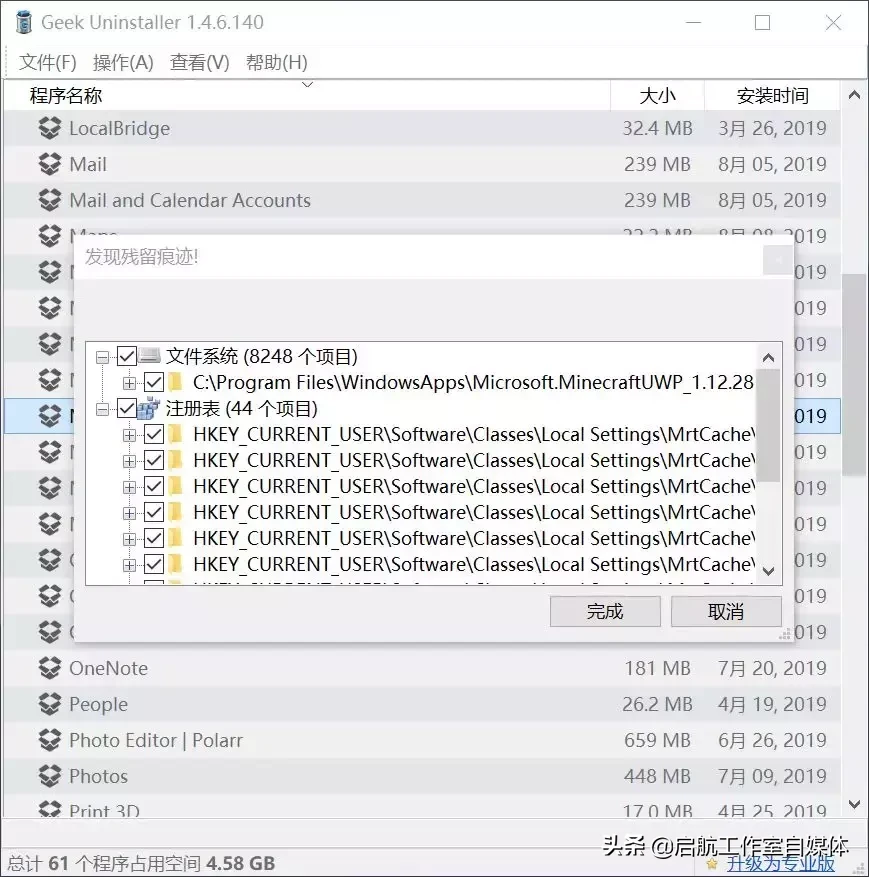Image resolution: width=869 pixels, height=877 pixels.
Task: Expand the fourth HKEY_CURRENT_USER registry node
Action: pos(129,513)
